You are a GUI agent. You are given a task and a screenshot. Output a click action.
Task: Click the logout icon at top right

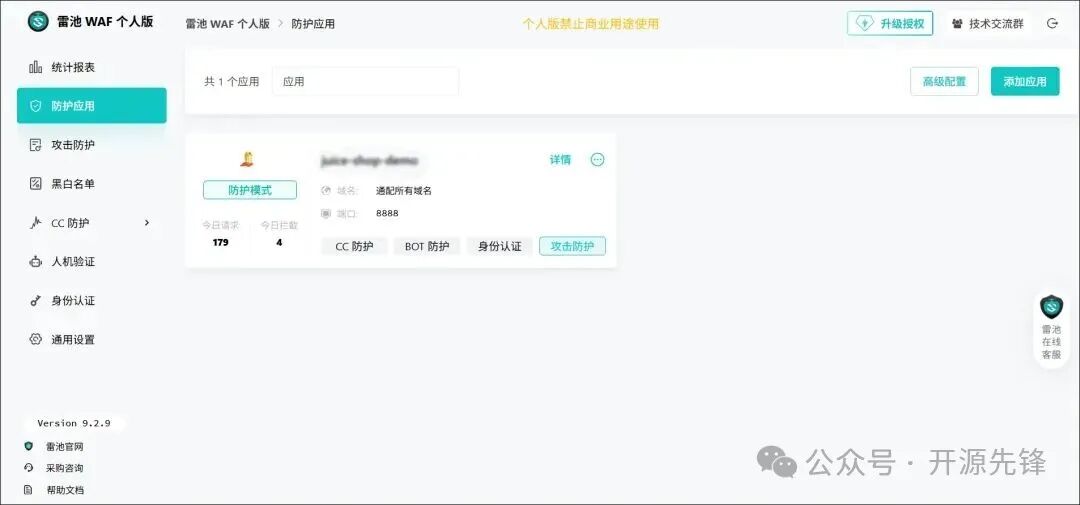tap(1052, 23)
